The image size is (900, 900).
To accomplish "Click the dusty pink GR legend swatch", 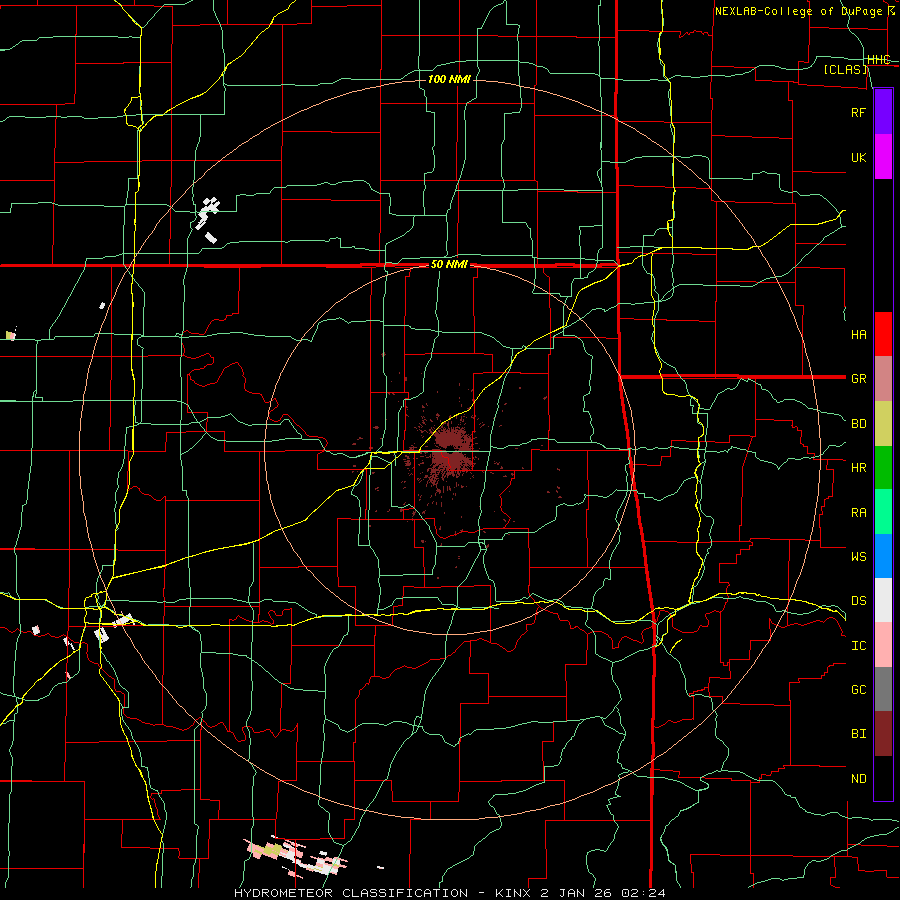I will [x=883, y=379].
